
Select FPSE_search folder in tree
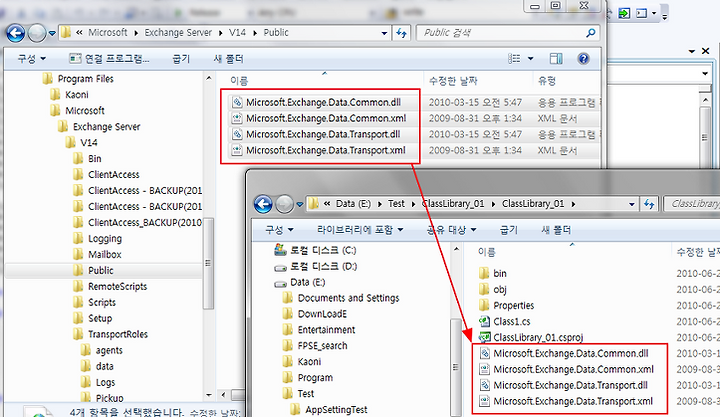tap(315, 346)
